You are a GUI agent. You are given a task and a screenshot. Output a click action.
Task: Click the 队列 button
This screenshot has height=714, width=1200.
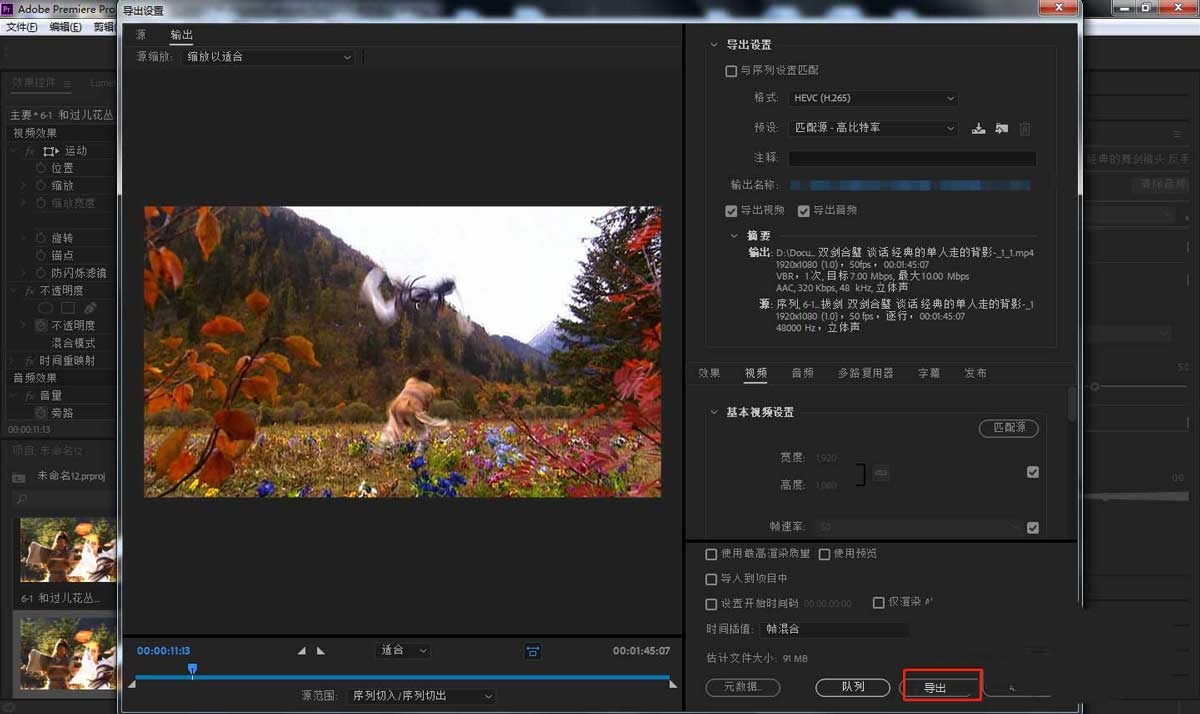coord(853,687)
